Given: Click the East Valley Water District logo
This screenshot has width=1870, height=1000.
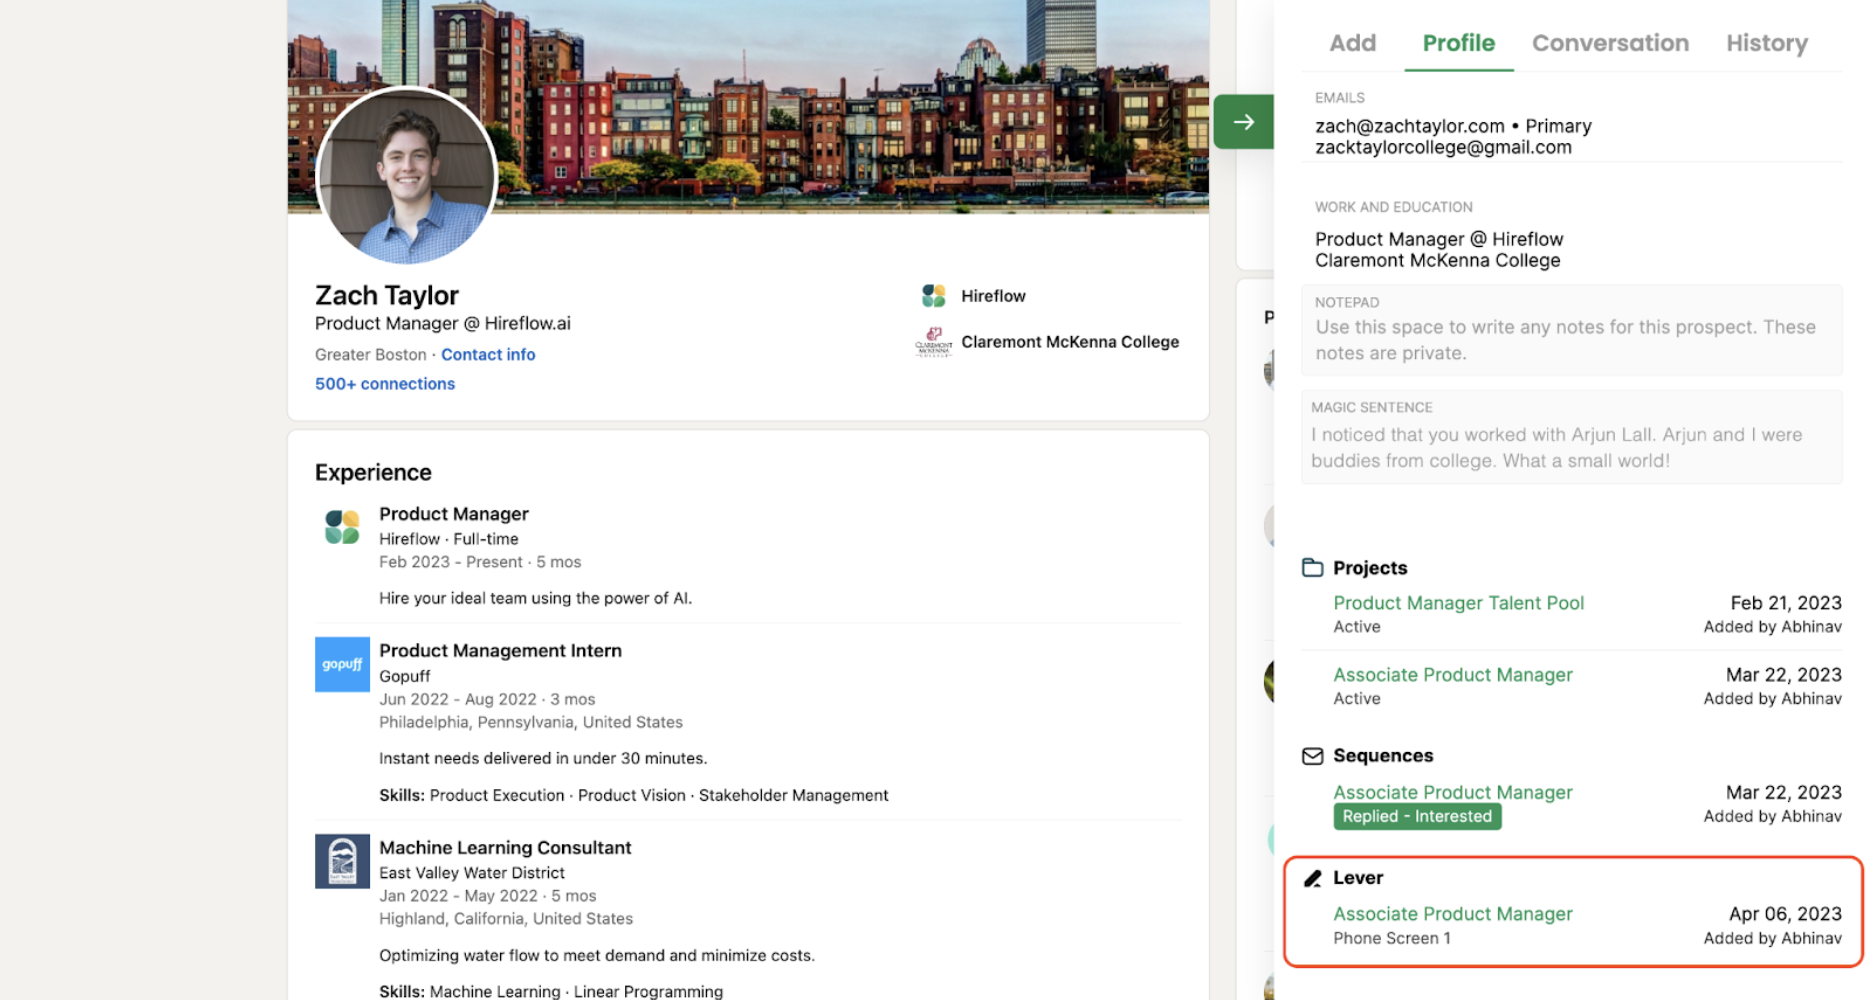Looking at the screenshot, I should 342,861.
